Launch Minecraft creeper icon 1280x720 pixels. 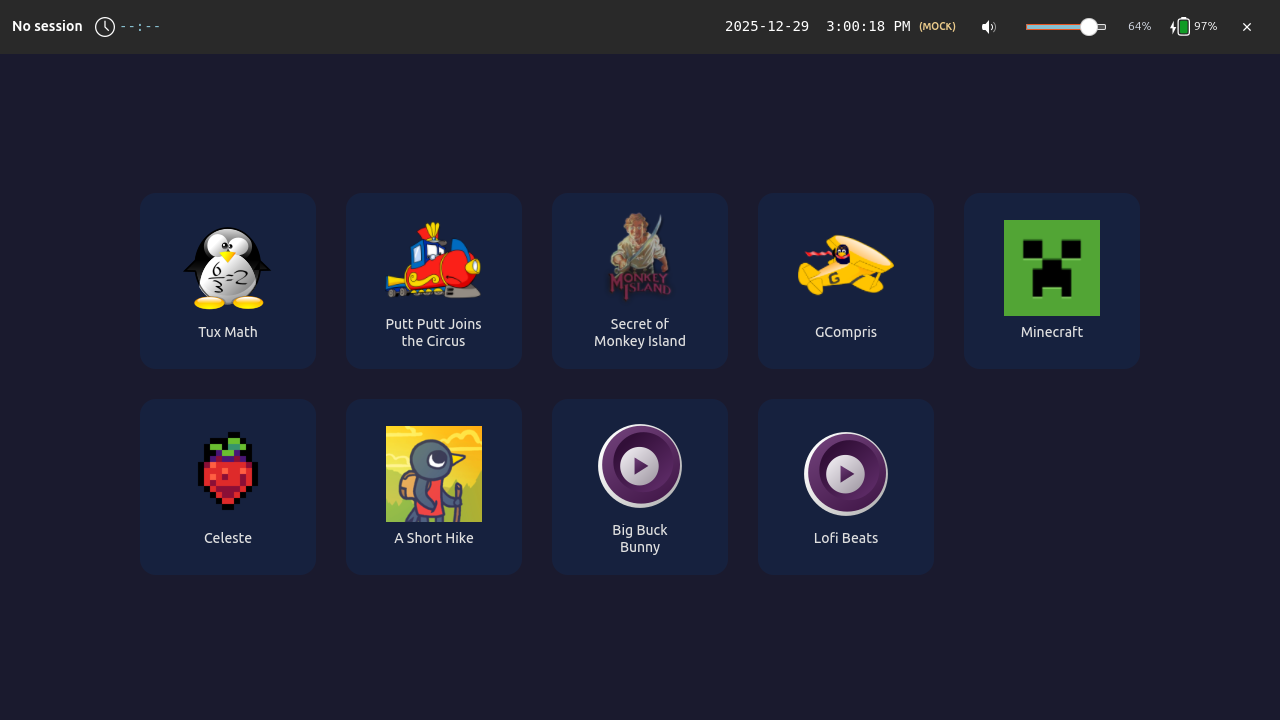[1051, 267]
